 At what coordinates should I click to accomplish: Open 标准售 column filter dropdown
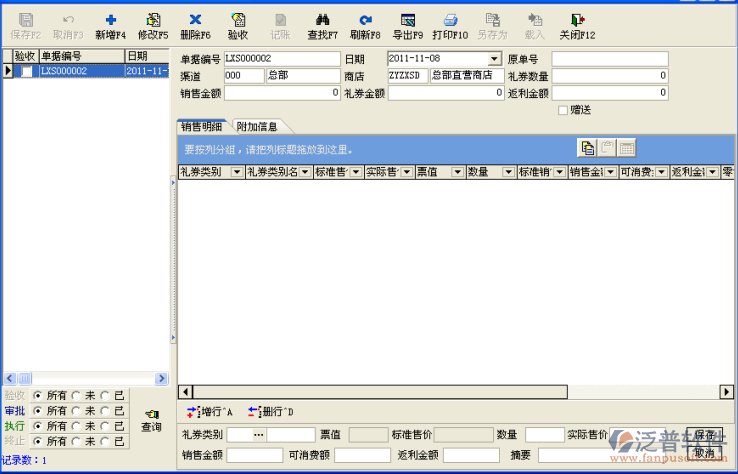[x=356, y=172]
